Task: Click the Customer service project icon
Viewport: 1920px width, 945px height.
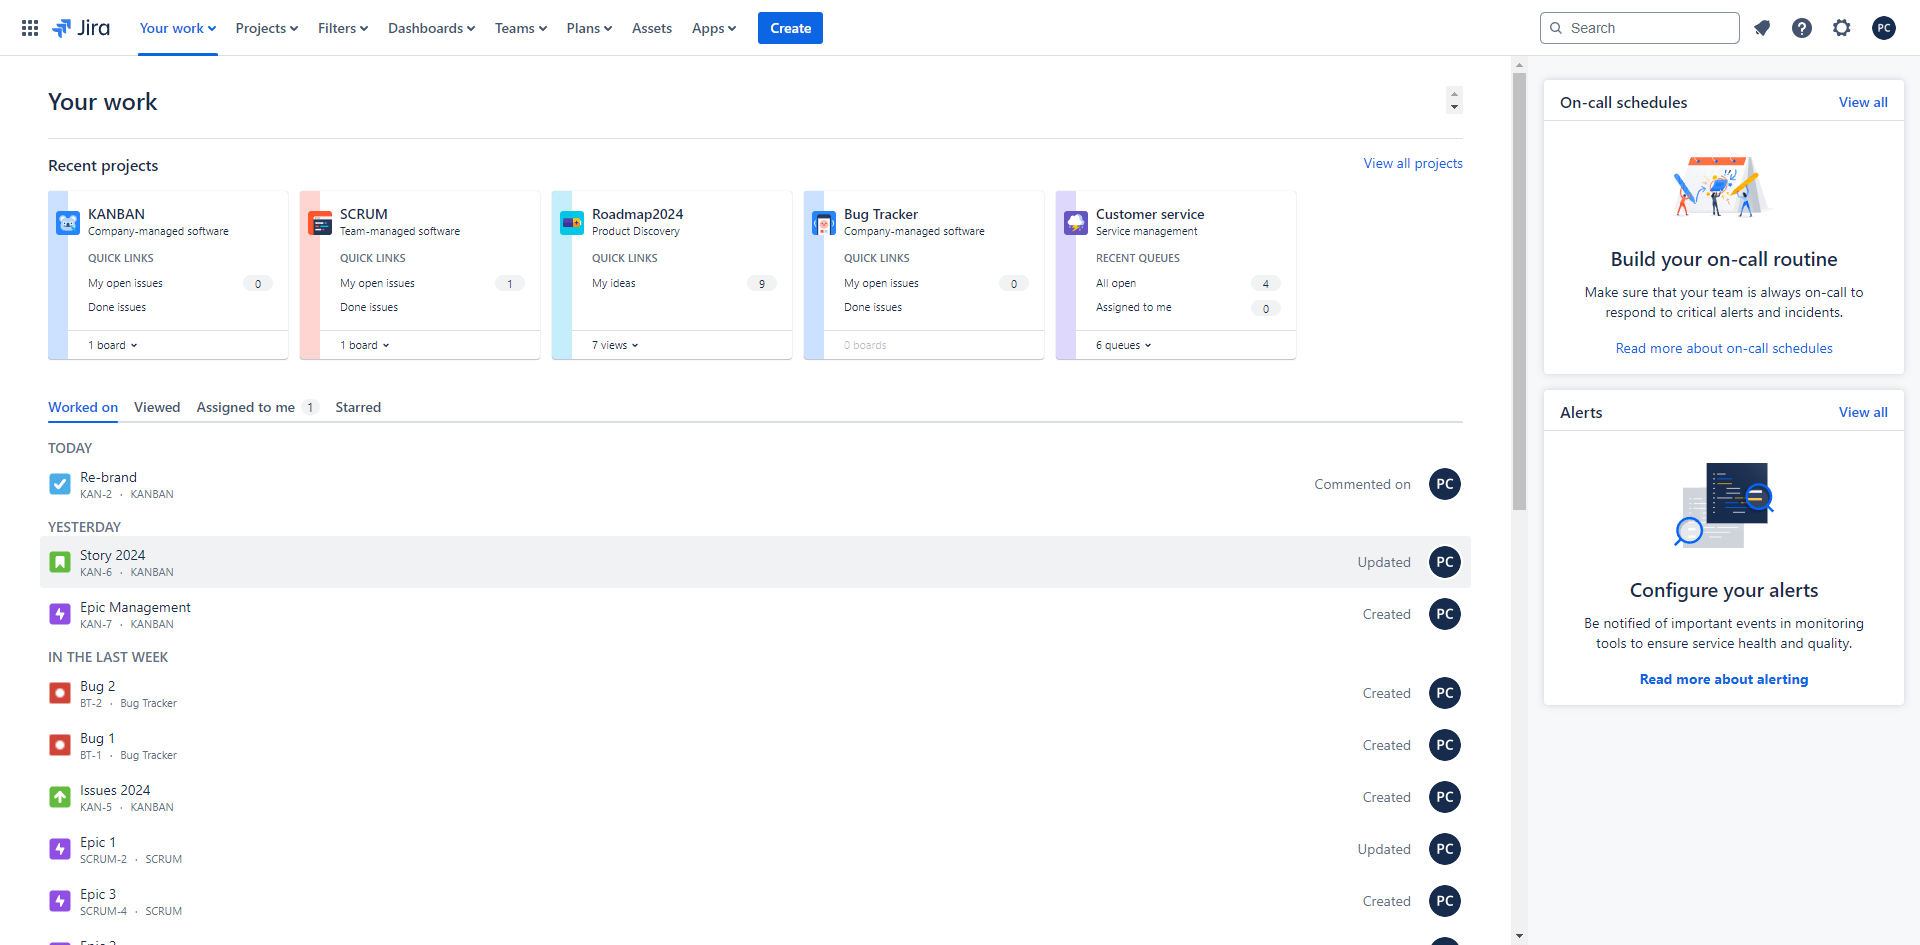Action: [x=1076, y=223]
